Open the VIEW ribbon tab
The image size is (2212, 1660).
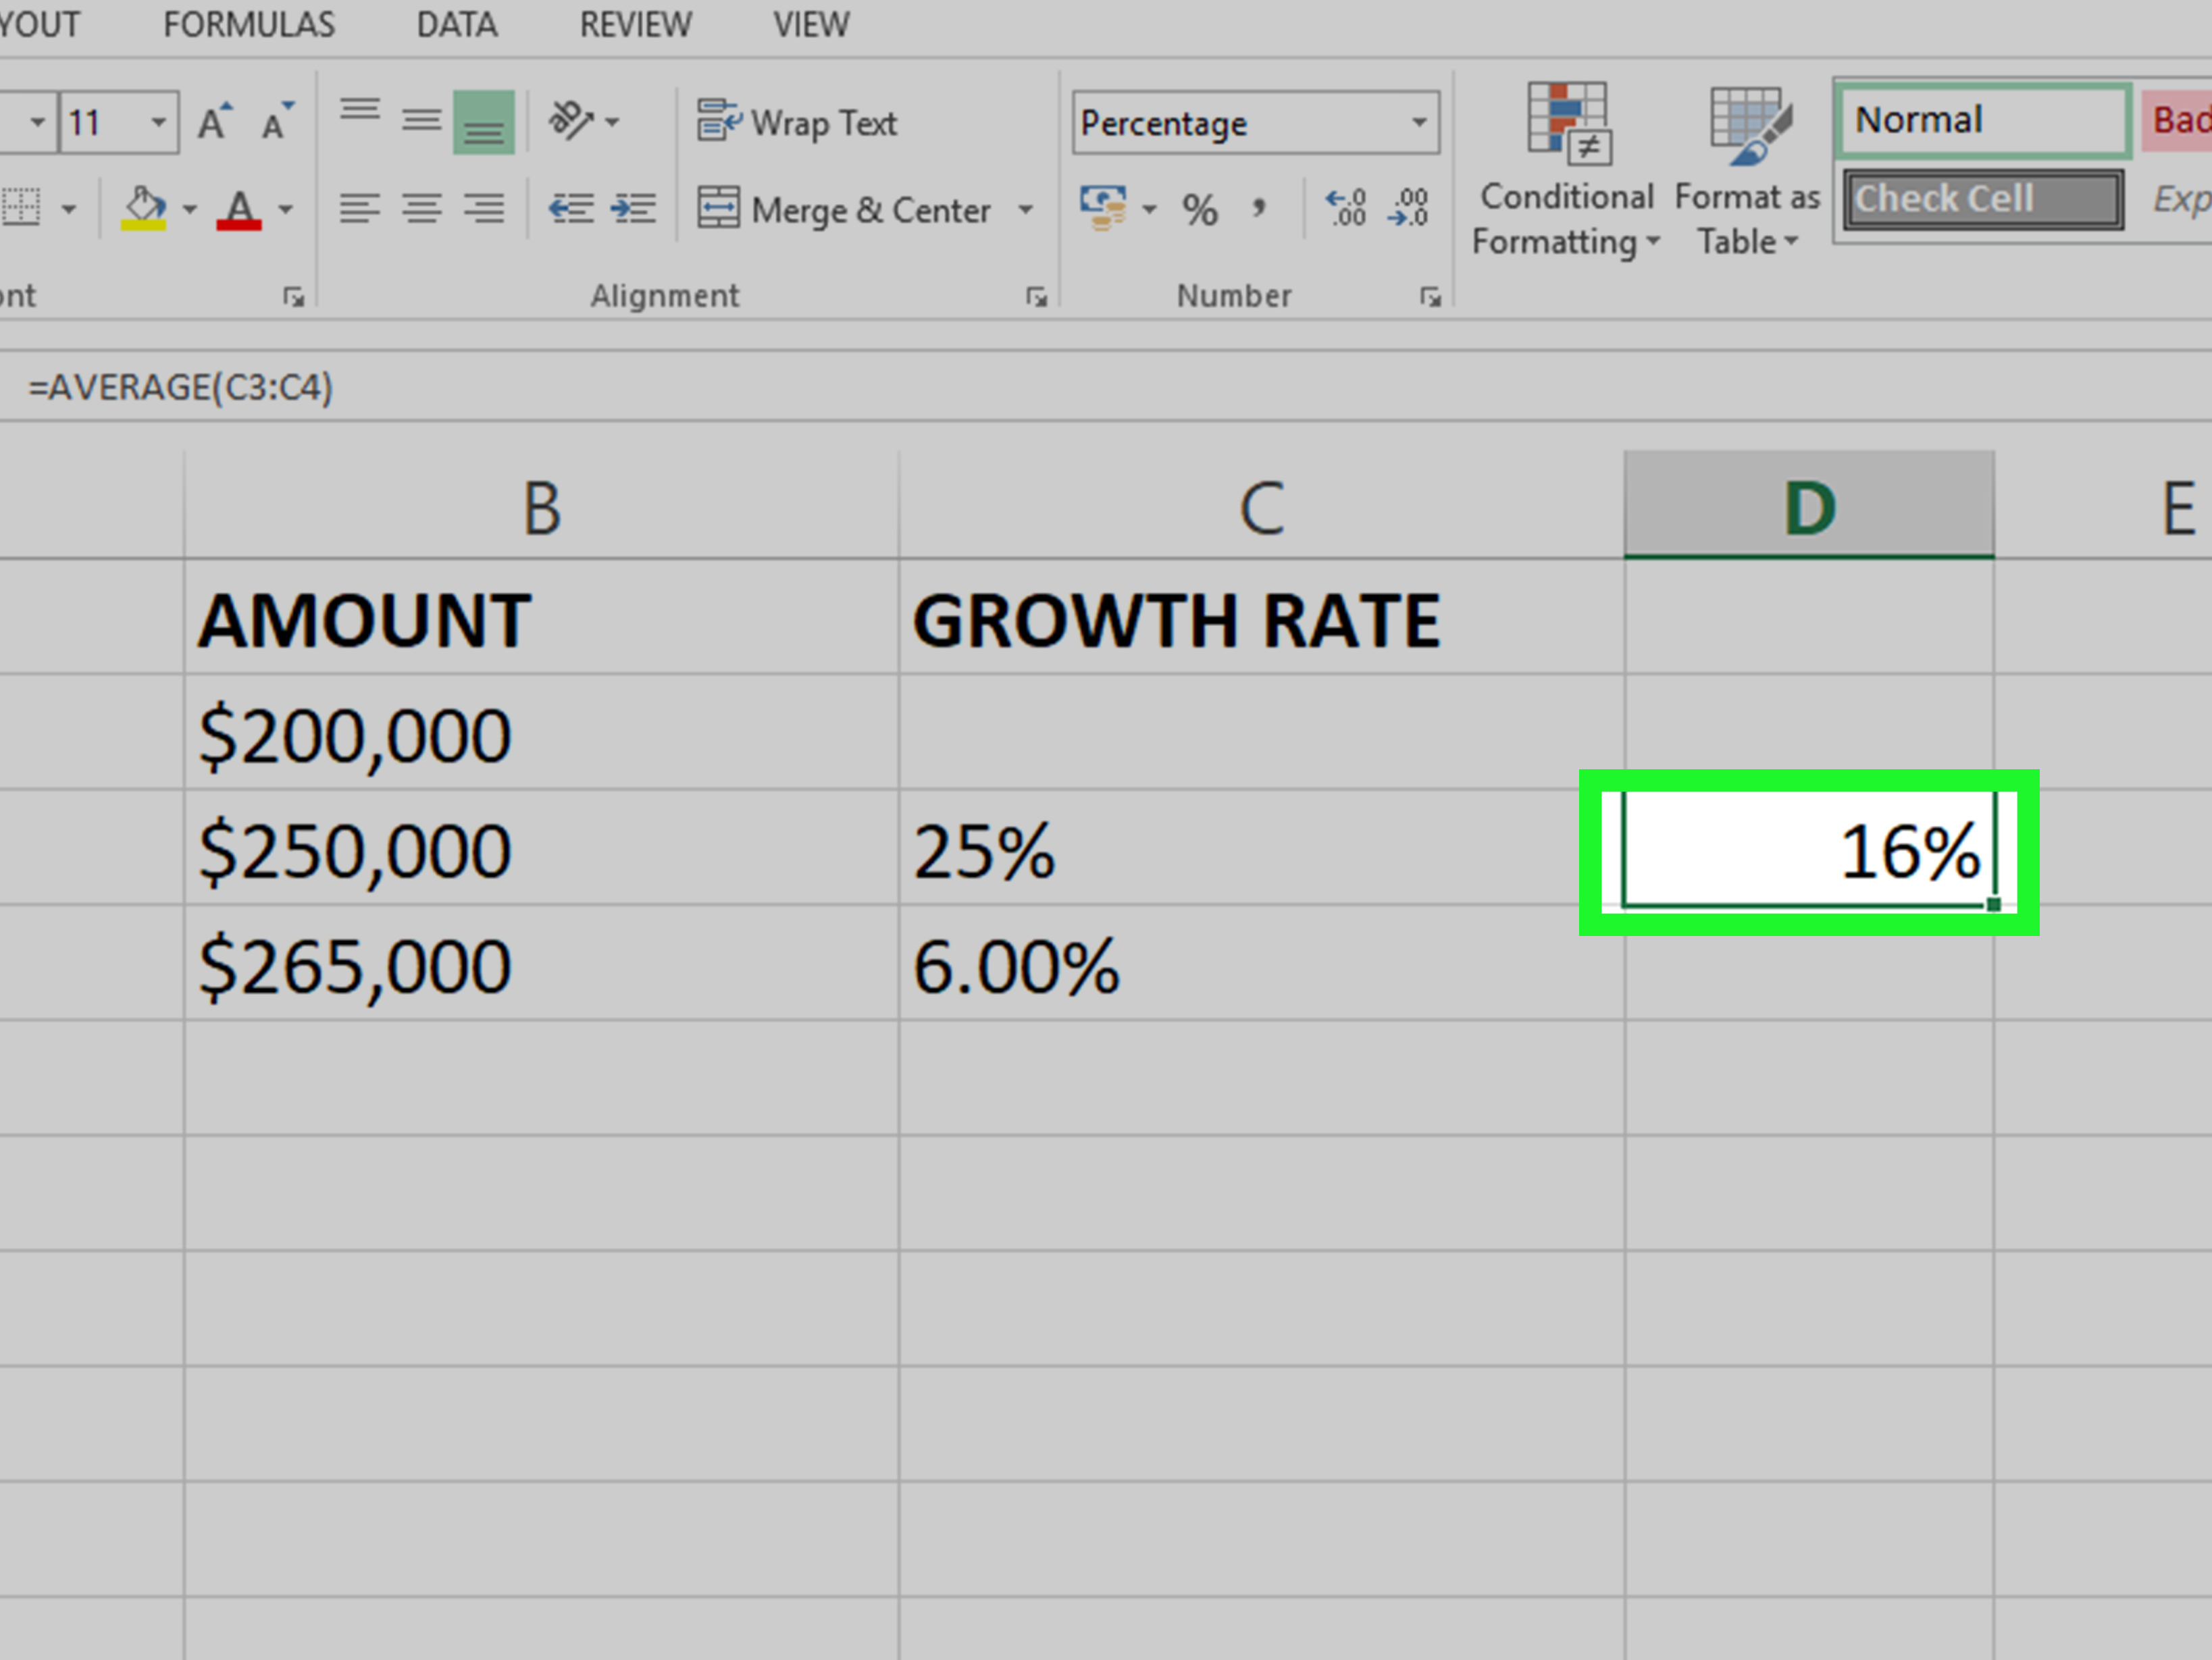click(x=811, y=24)
